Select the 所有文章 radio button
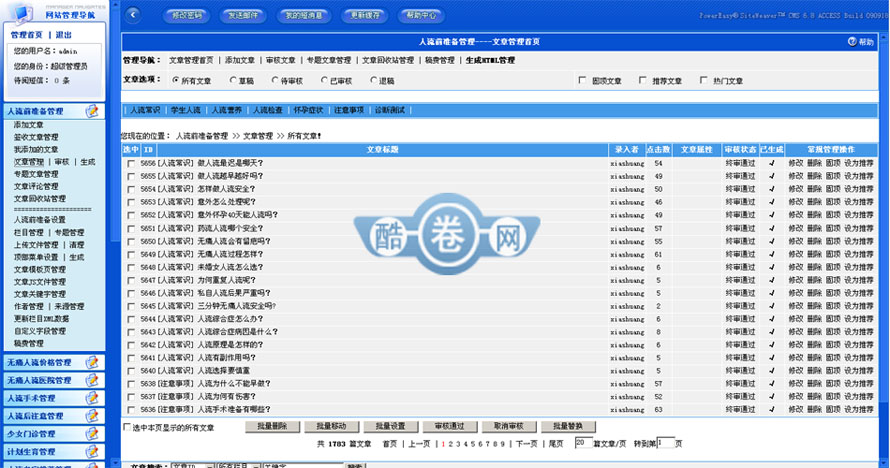The height and width of the screenshot is (468, 890). [176, 80]
